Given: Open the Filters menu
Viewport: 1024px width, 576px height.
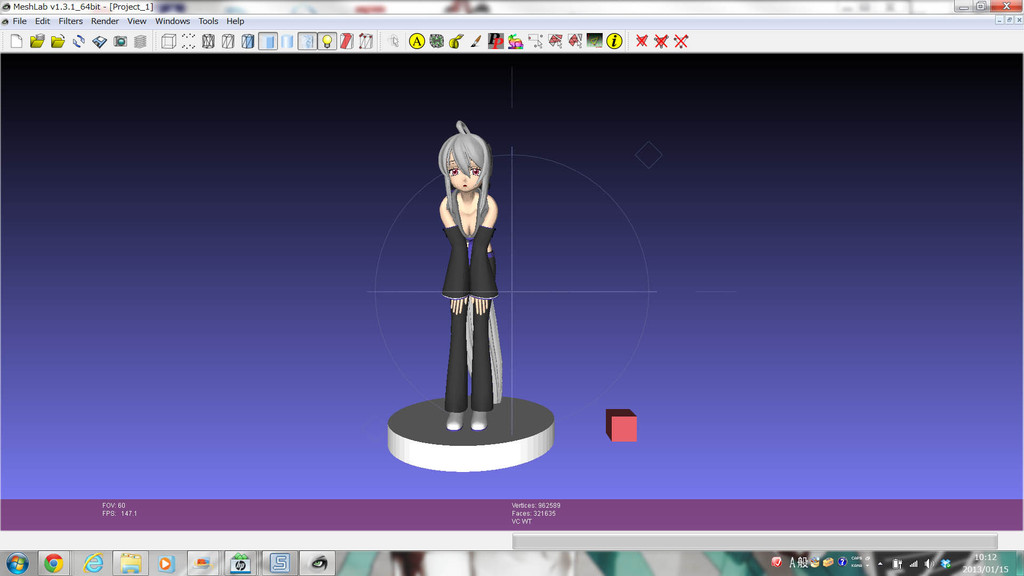Looking at the screenshot, I should (71, 22).
